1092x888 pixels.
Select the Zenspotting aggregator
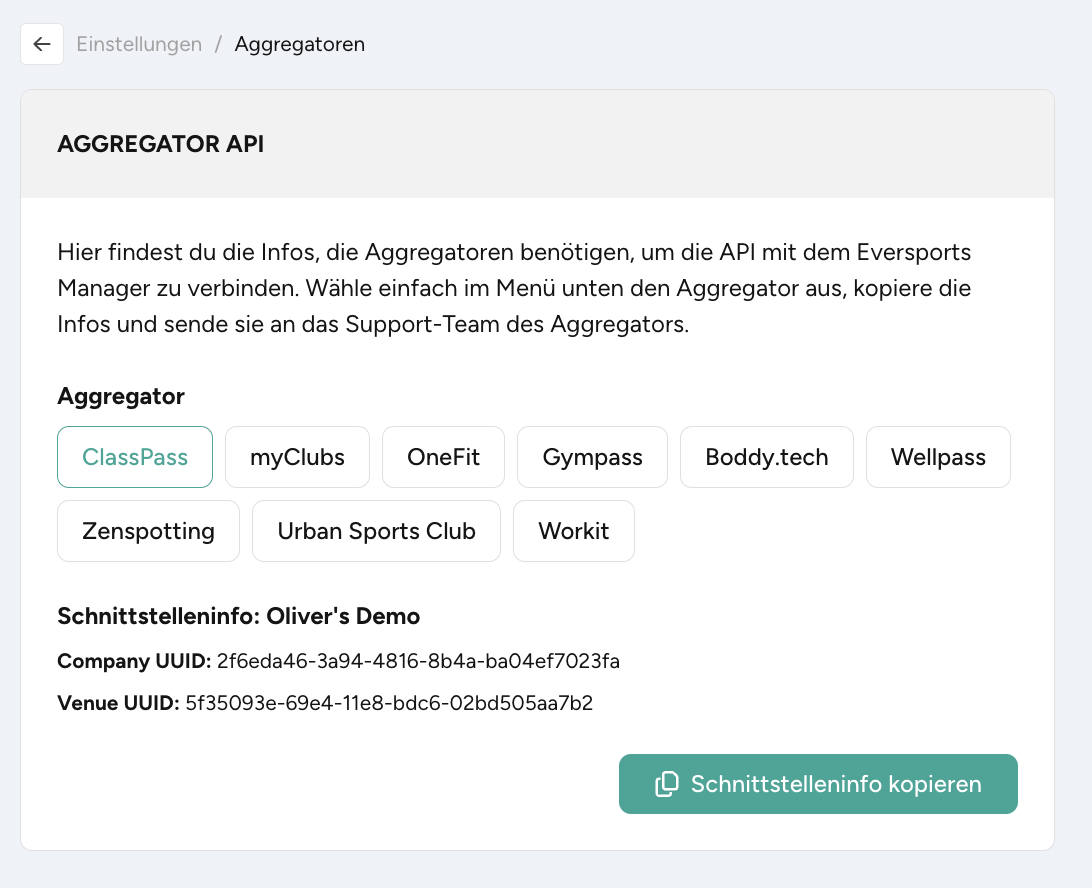pos(148,531)
